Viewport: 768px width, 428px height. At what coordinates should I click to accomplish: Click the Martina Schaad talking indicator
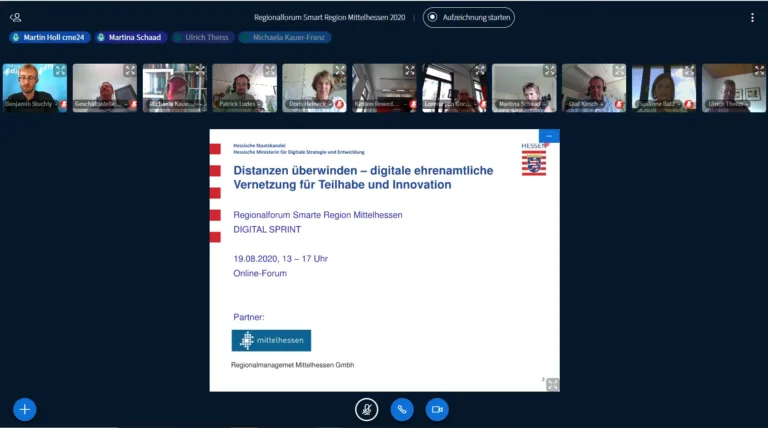pyautogui.click(x=129, y=37)
